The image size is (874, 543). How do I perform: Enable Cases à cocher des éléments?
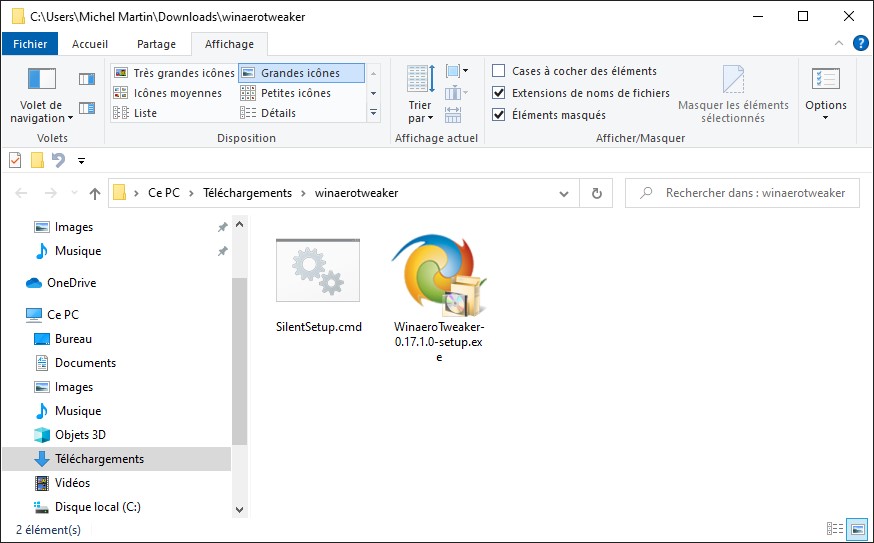(499, 71)
